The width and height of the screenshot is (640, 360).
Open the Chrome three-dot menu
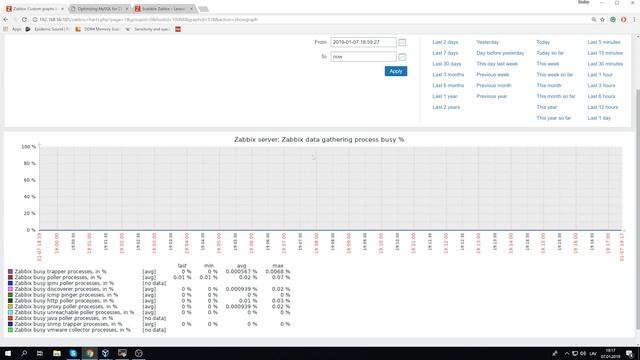tap(634, 19)
